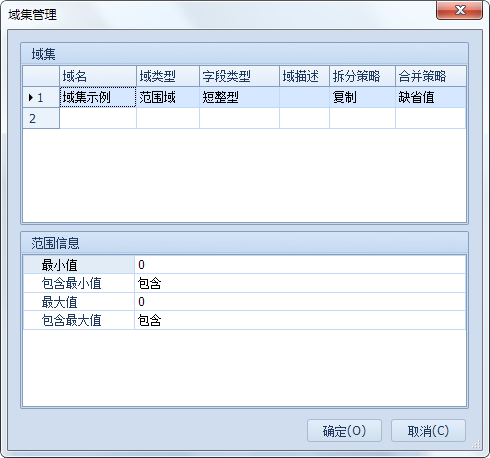Click the empty 域描述 cell in row 1
Screen dimensions: 490x458
coord(304,97)
